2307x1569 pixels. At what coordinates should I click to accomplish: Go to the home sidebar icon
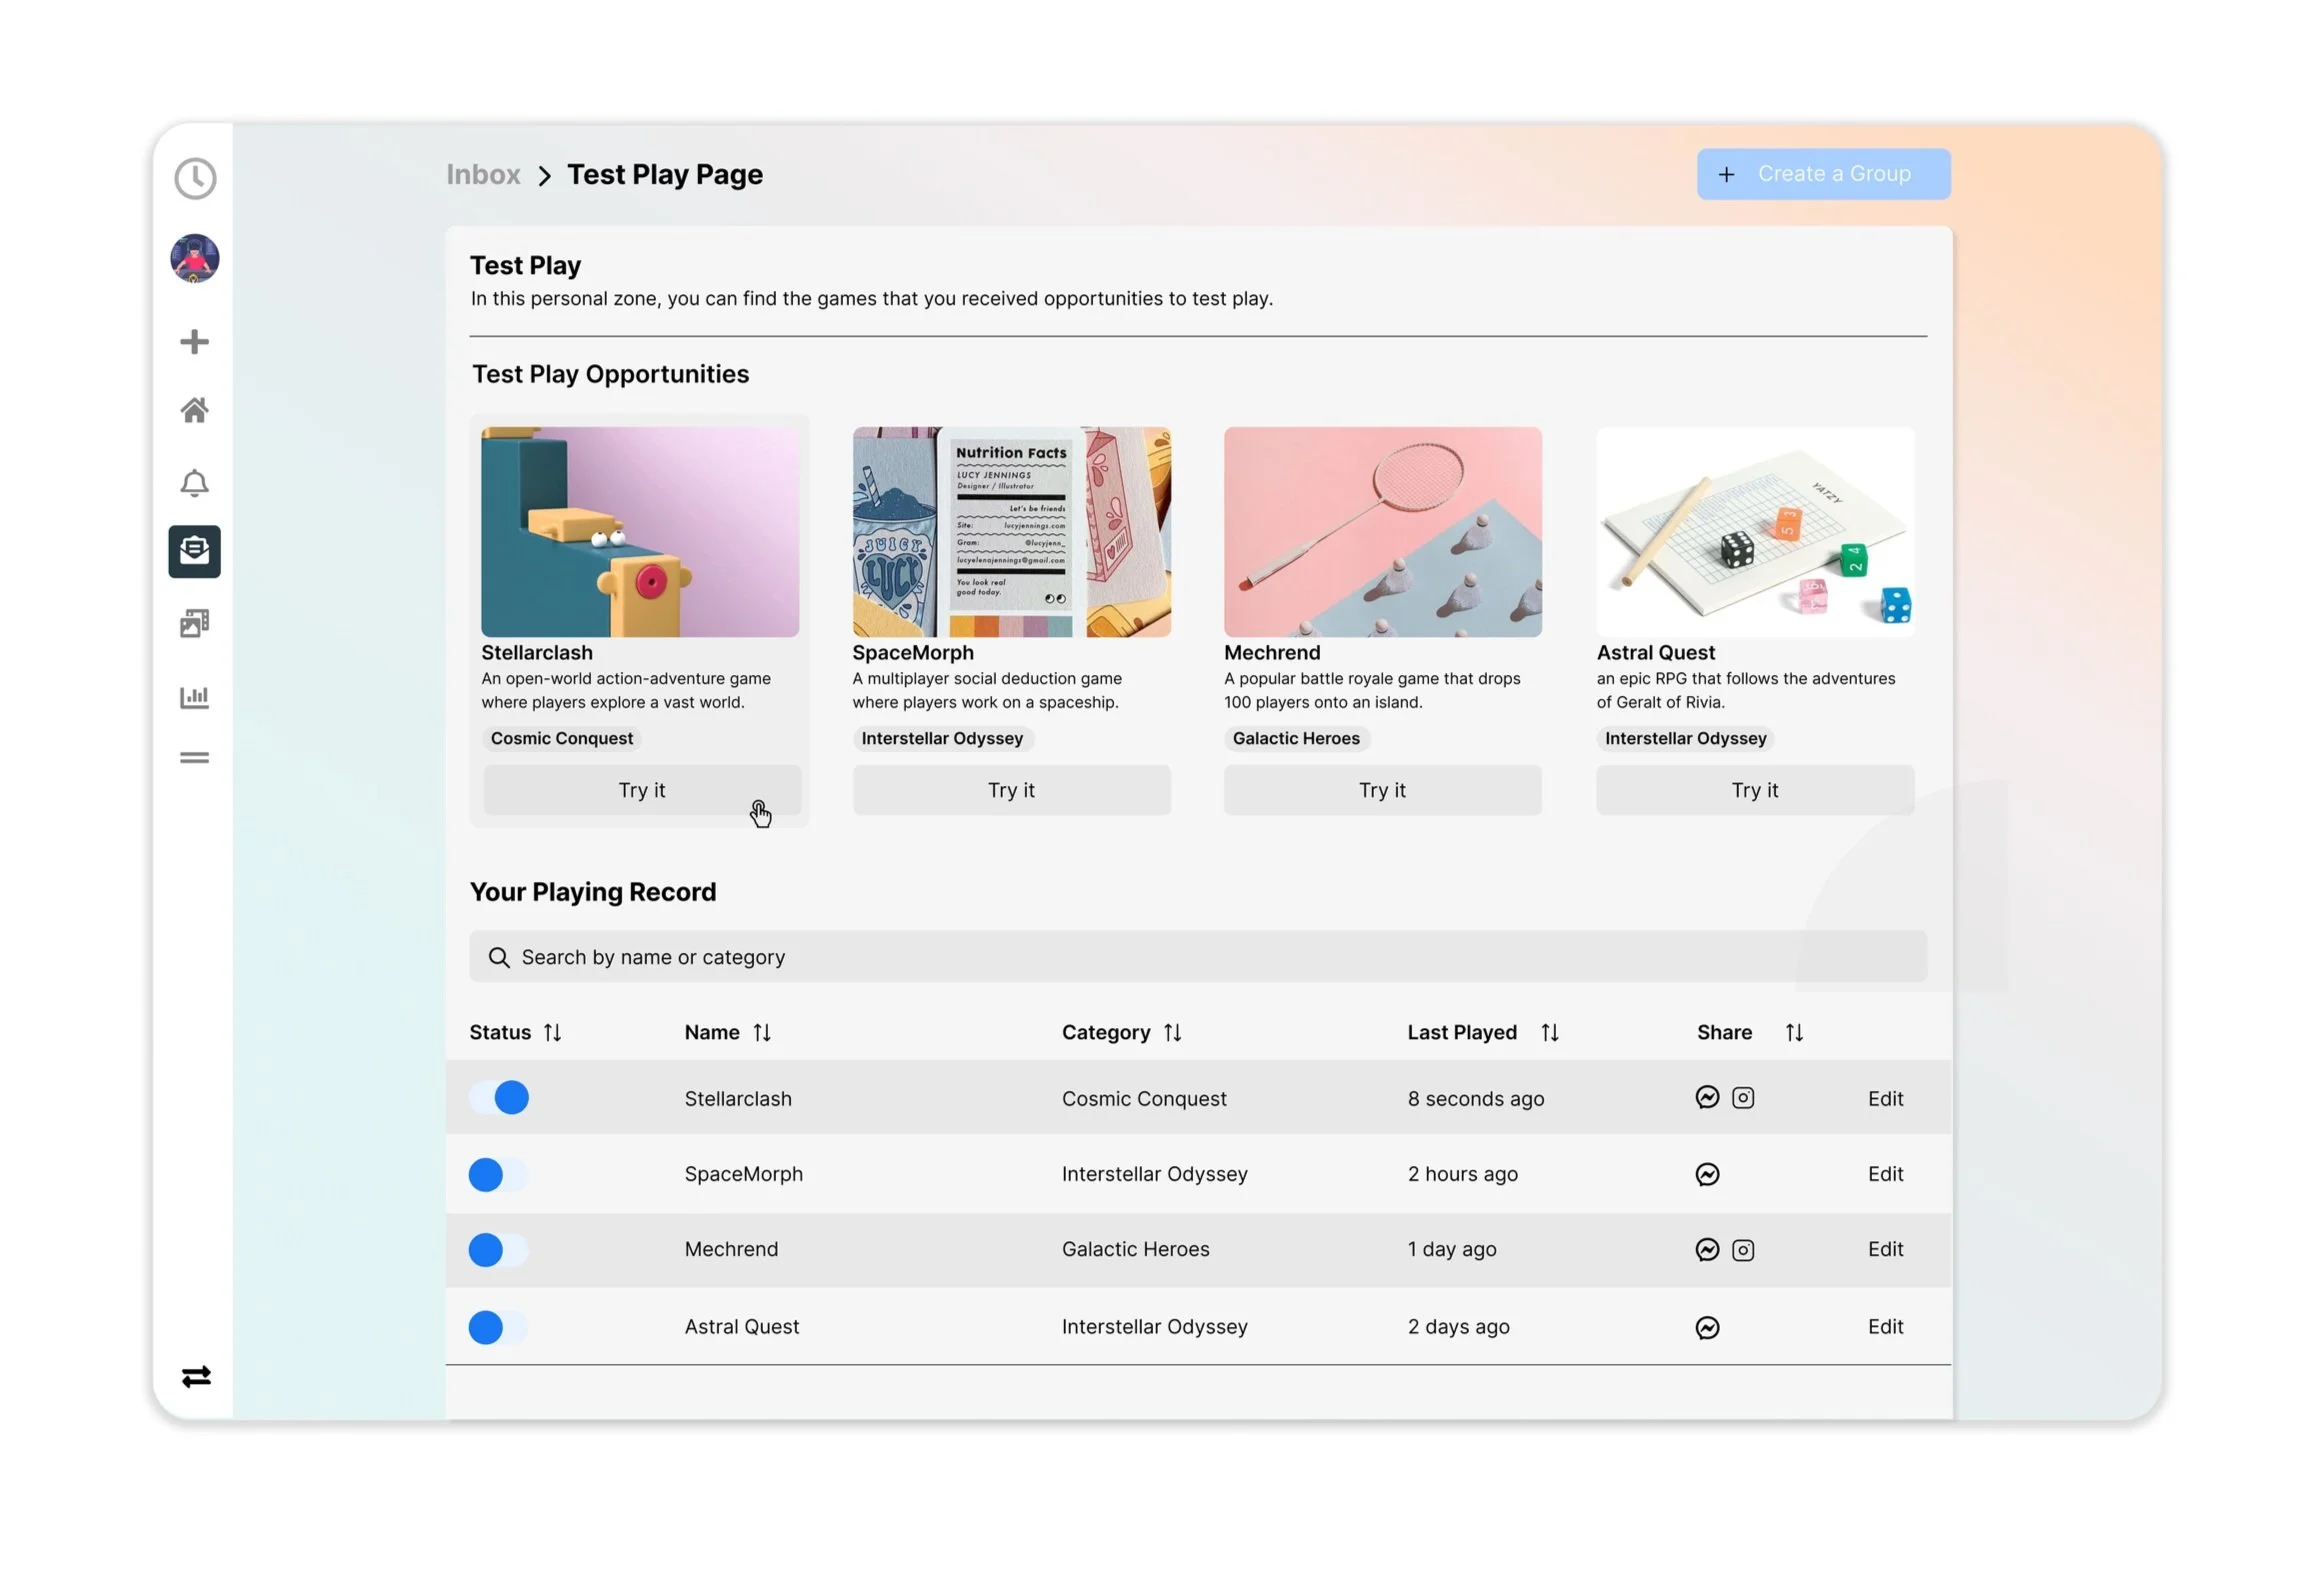pyautogui.click(x=195, y=410)
